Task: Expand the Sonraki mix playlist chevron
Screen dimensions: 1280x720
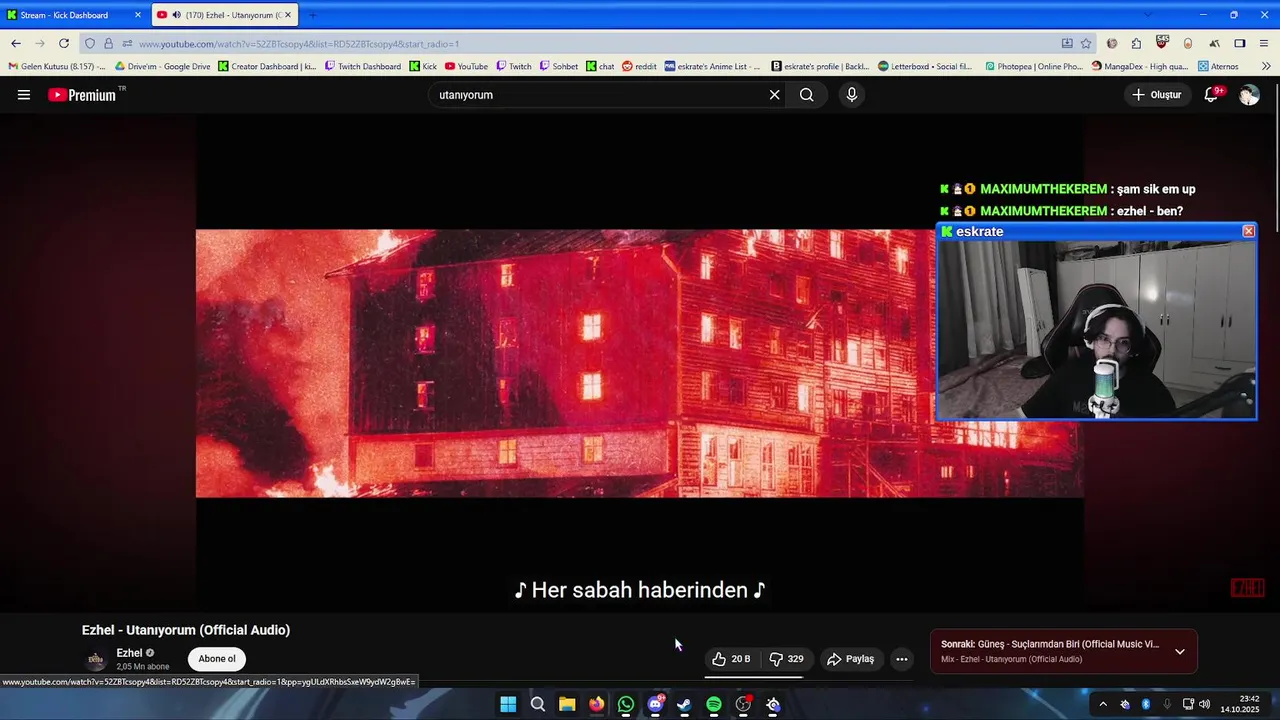Action: 1180,652
